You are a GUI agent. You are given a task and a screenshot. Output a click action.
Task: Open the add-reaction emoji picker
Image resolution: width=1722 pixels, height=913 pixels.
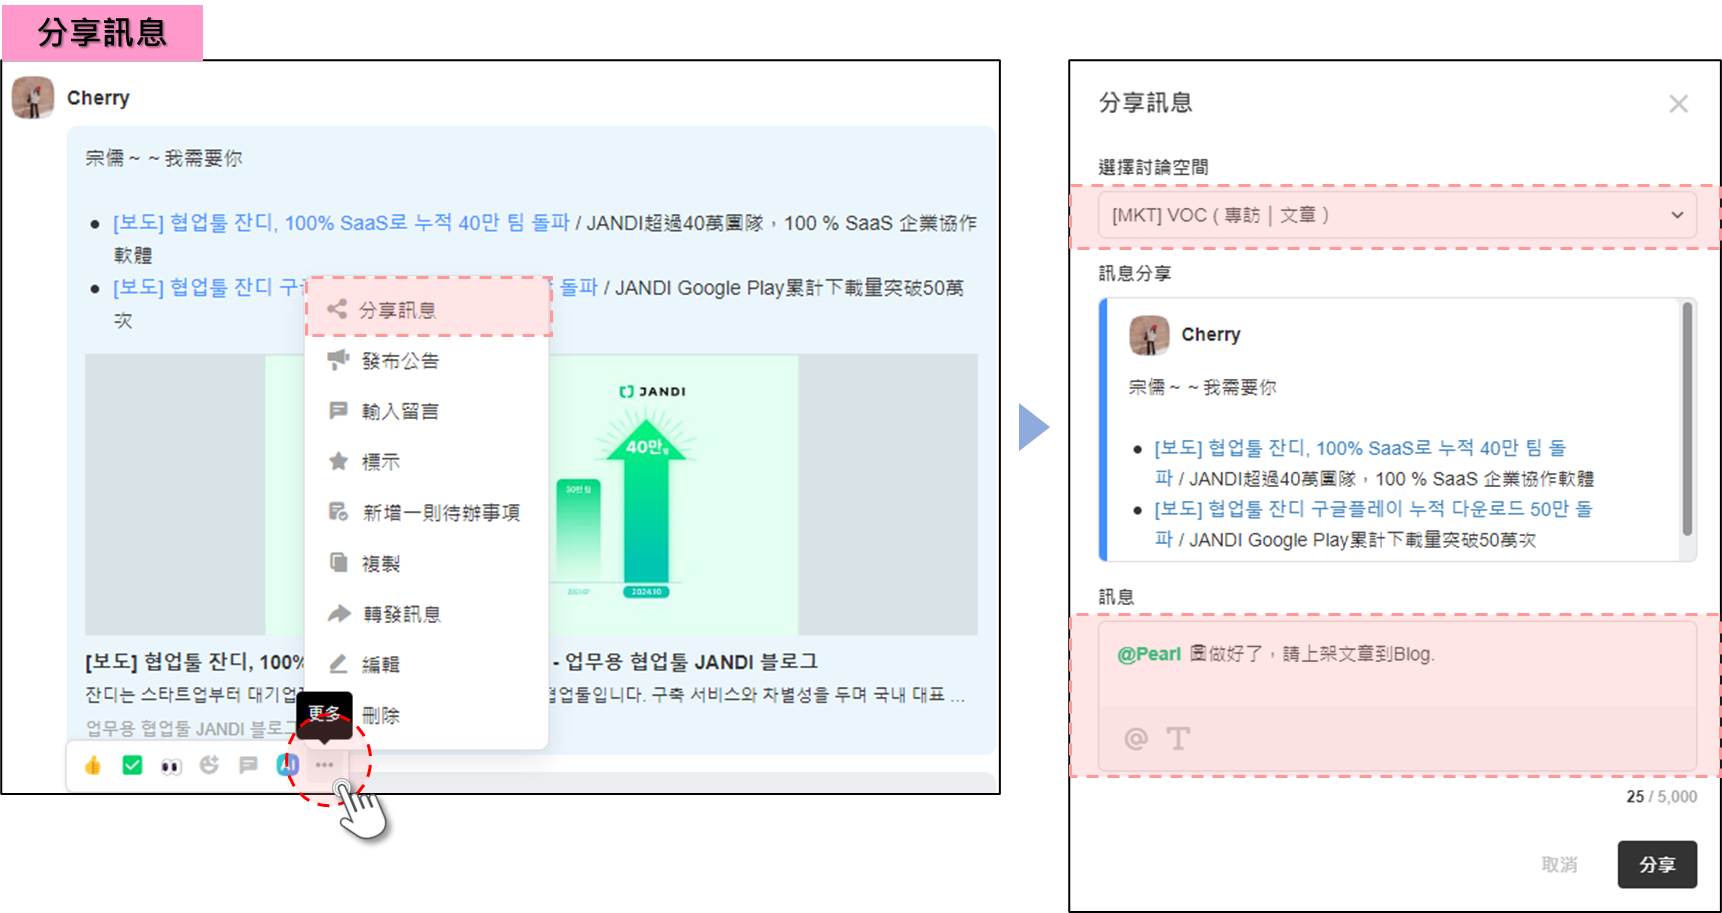pos(209,765)
